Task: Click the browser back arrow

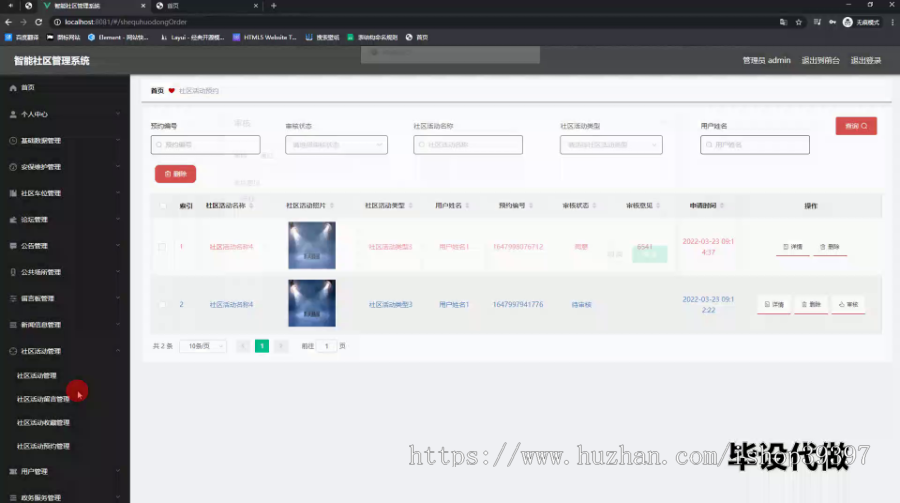Action: [8, 22]
